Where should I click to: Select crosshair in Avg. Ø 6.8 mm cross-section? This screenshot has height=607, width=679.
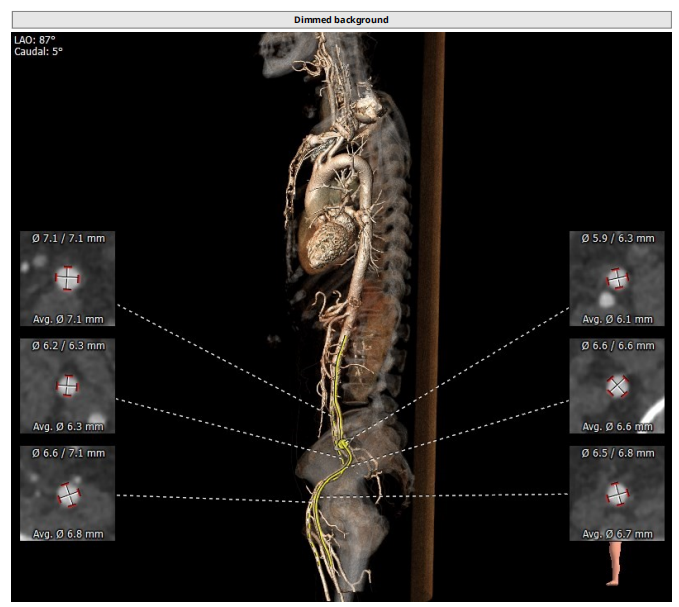67,493
